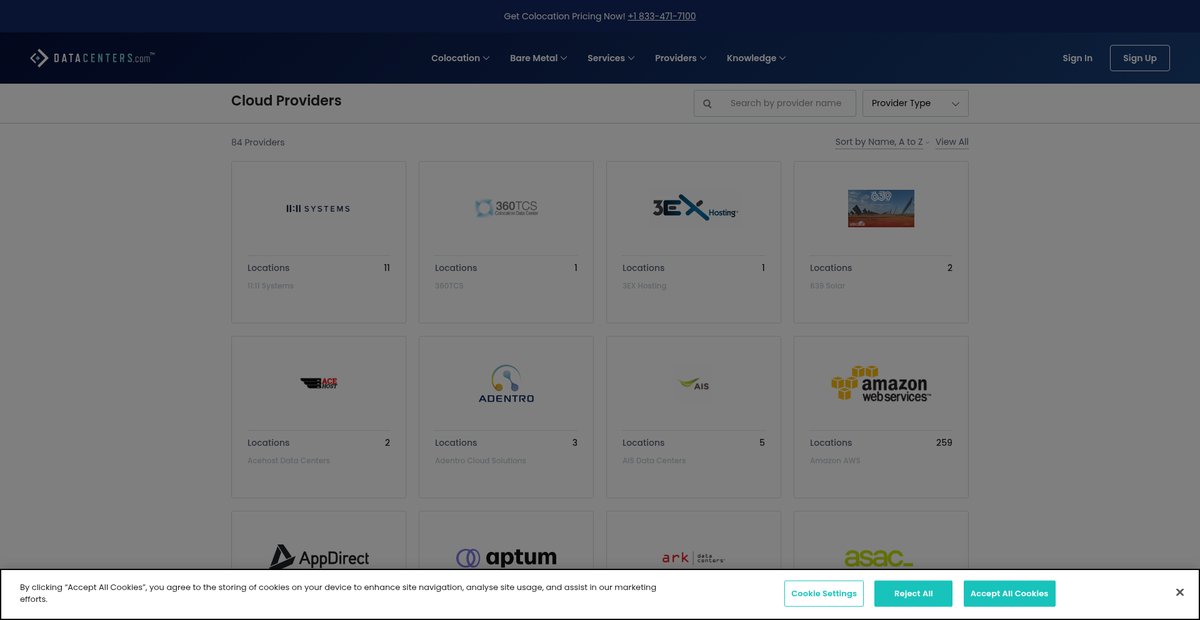Click Accept All Cookies button

1009,594
